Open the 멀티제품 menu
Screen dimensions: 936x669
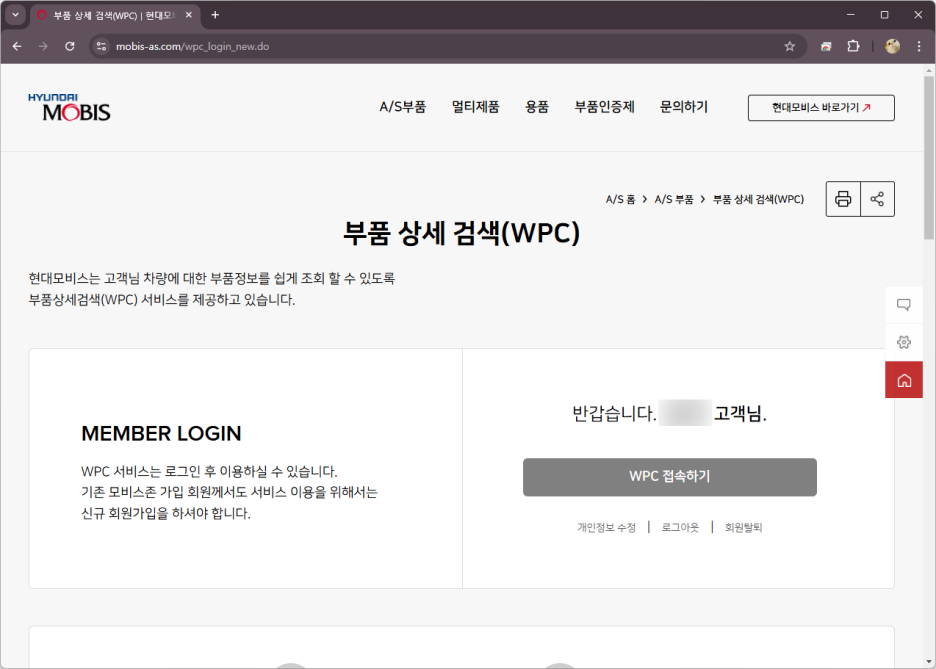475,107
